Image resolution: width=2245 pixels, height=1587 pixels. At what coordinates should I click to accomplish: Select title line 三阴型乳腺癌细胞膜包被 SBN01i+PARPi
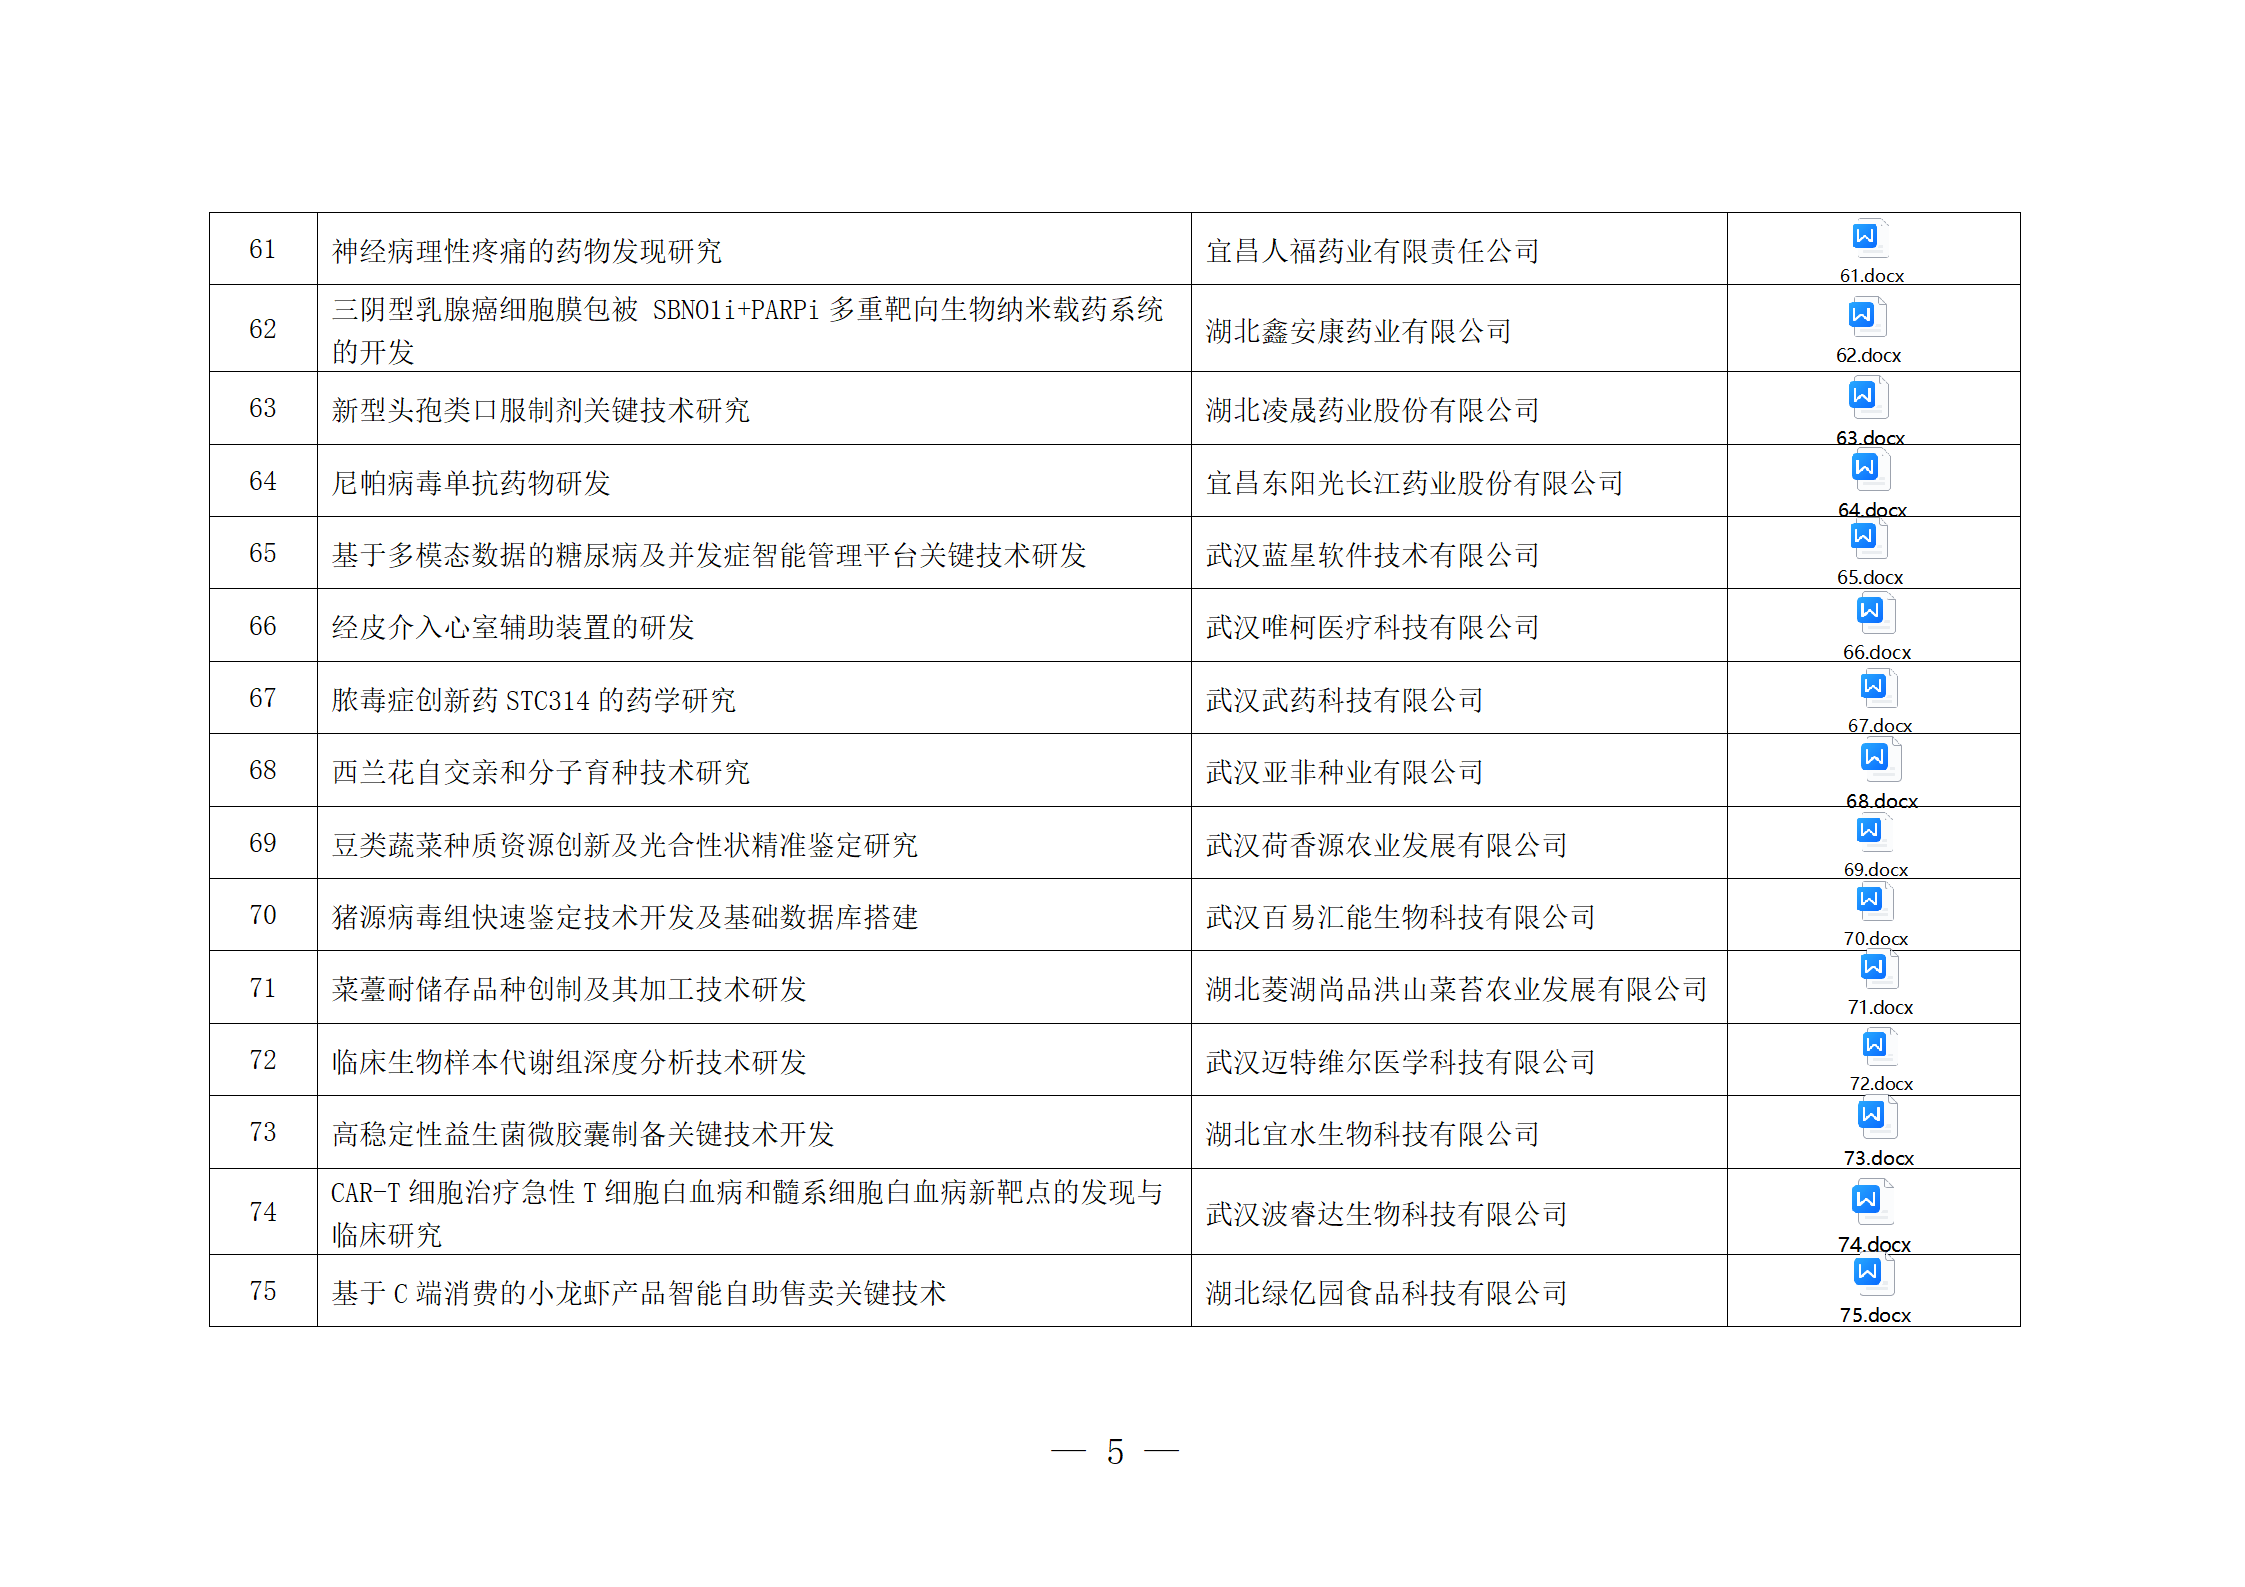click(x=575, y=310)
